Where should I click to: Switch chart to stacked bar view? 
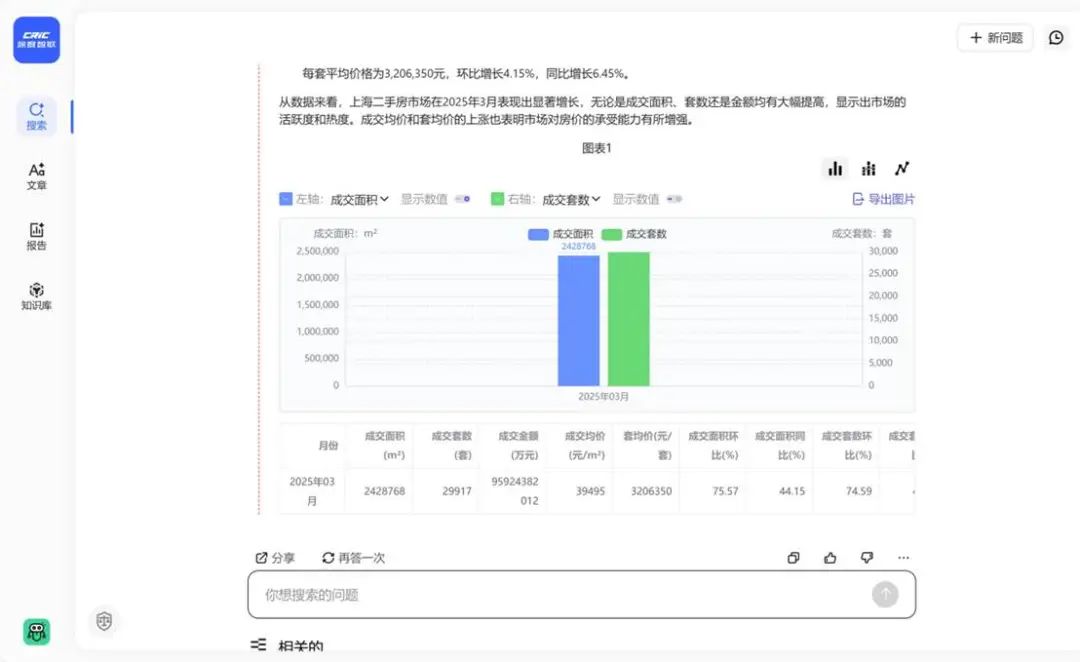[x=869, y=168]
